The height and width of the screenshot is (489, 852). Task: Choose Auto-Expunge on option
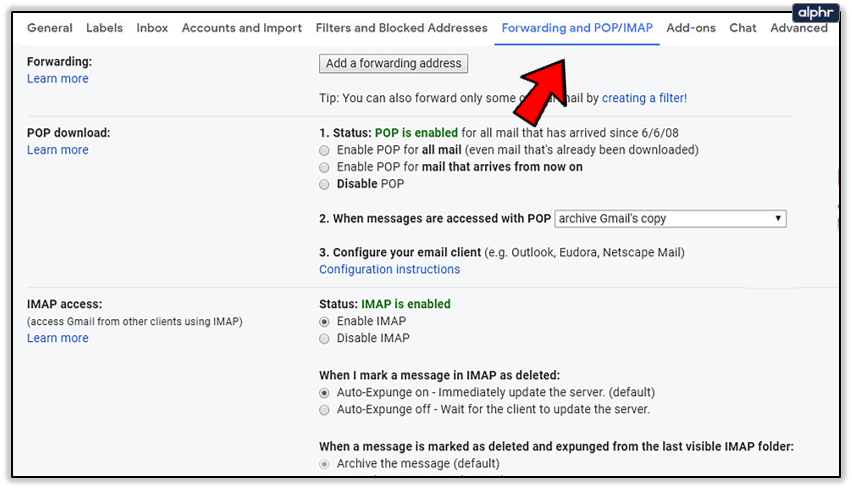[x=324, y=393]
